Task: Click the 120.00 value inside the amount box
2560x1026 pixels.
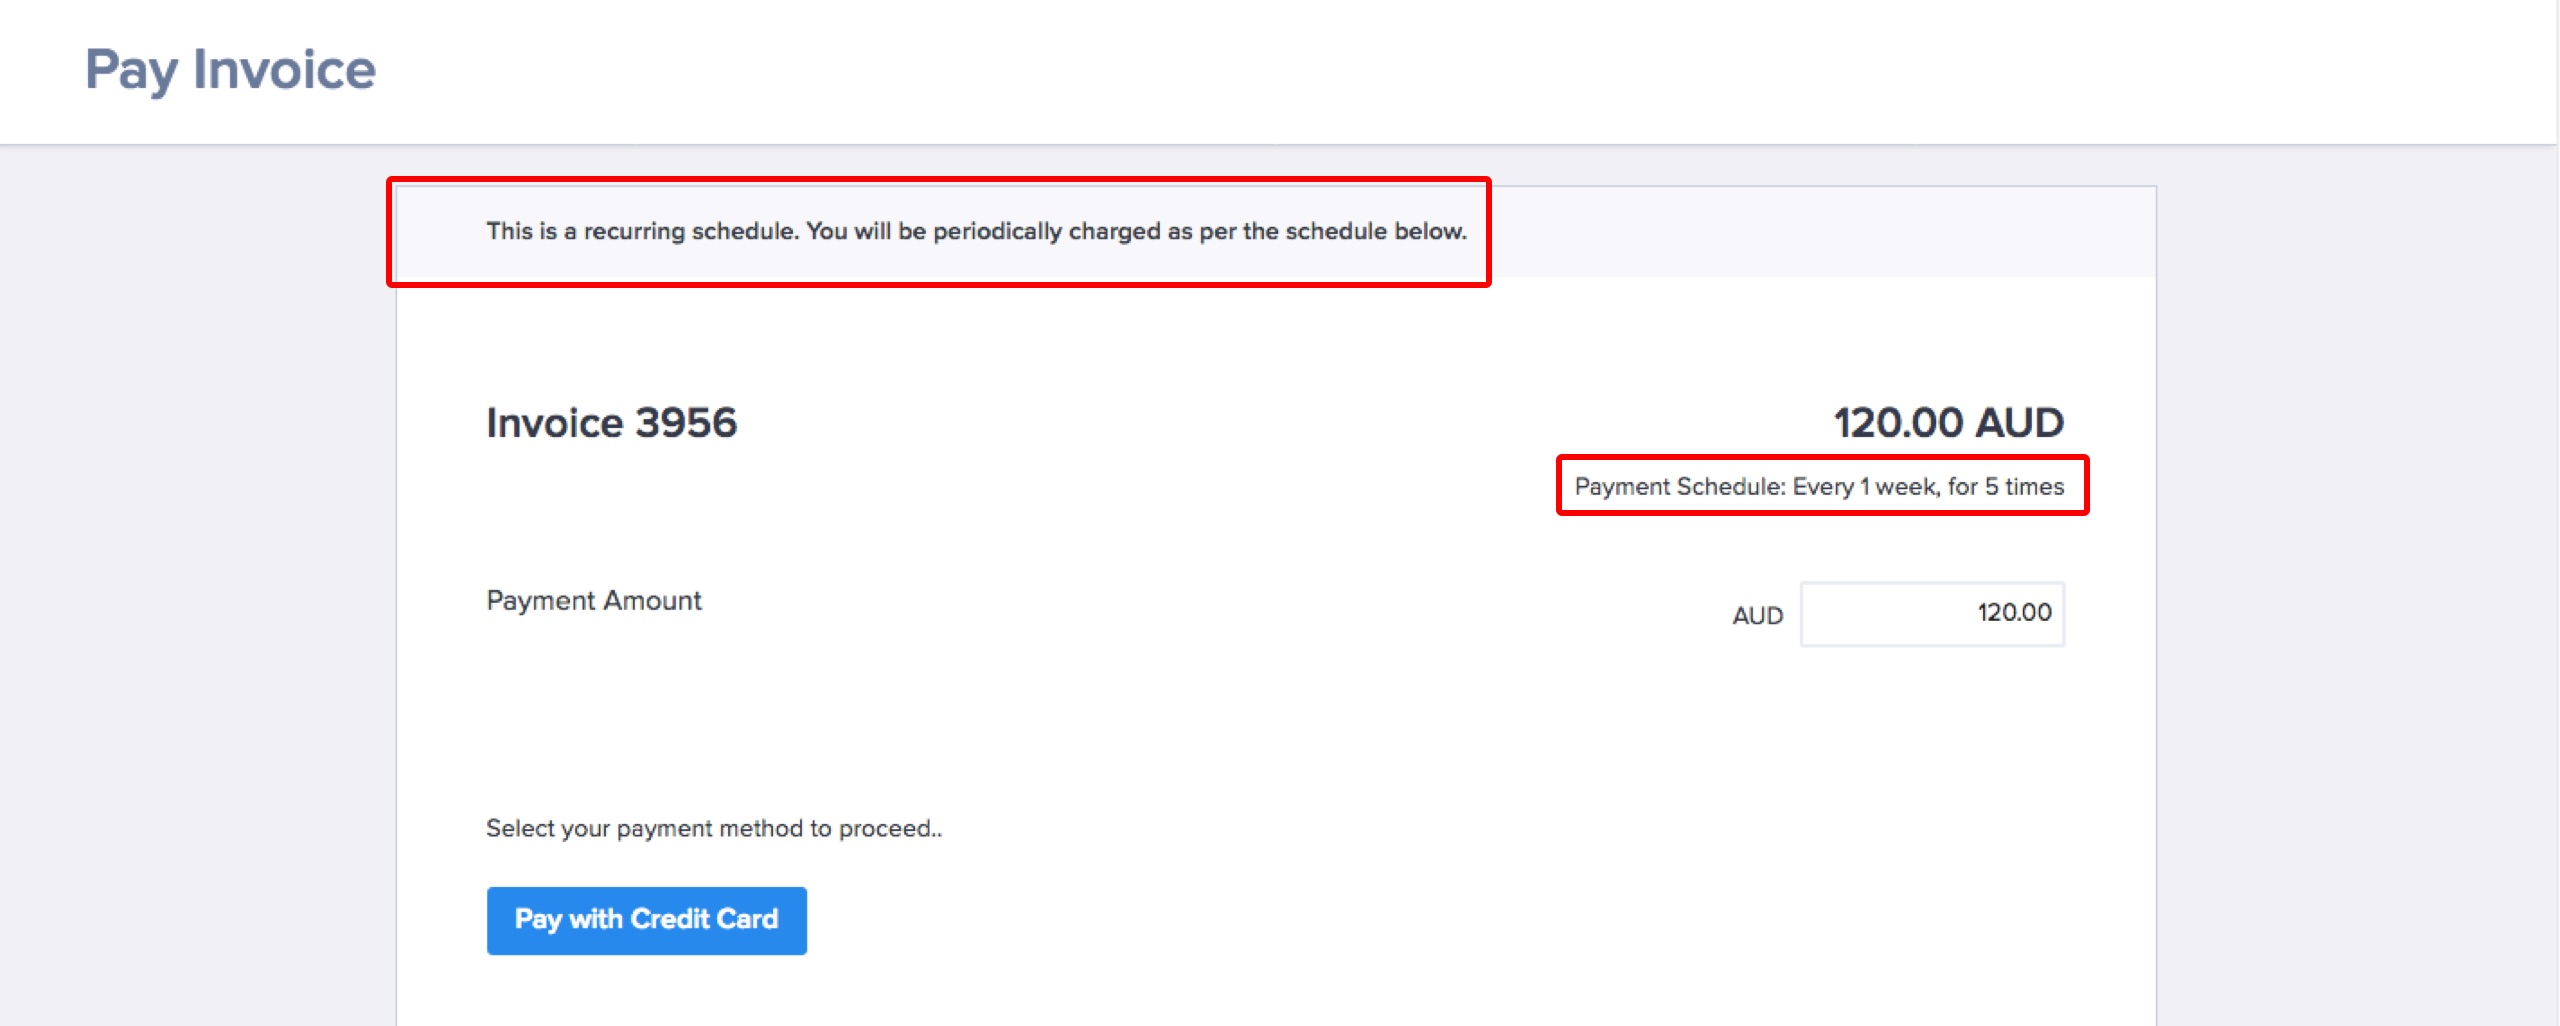Action: pos(2013,613)
